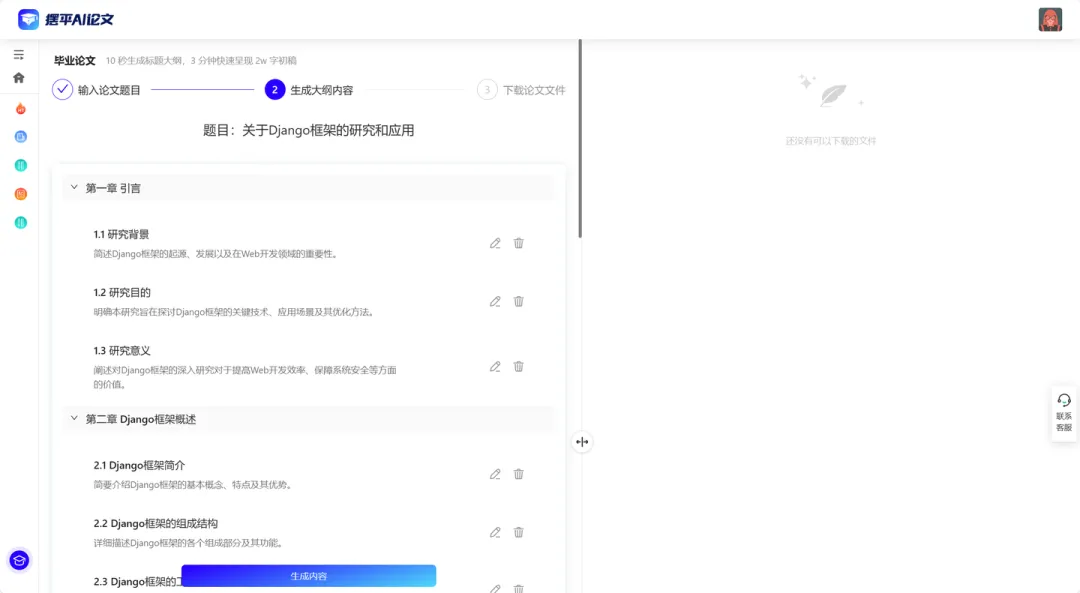Remove section 2.2 using its trash icon
This screenshot has width=1080, height=593.
point(518,532)
